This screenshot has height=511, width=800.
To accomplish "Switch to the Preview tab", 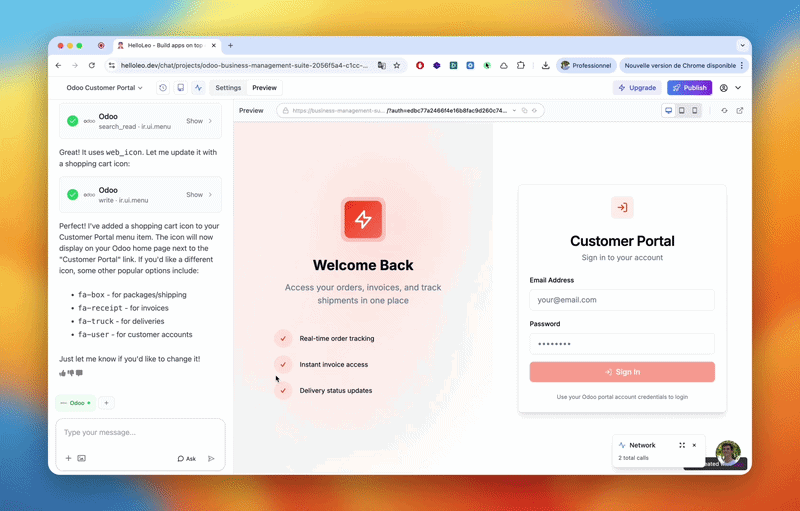I will [x=264, y=88].
